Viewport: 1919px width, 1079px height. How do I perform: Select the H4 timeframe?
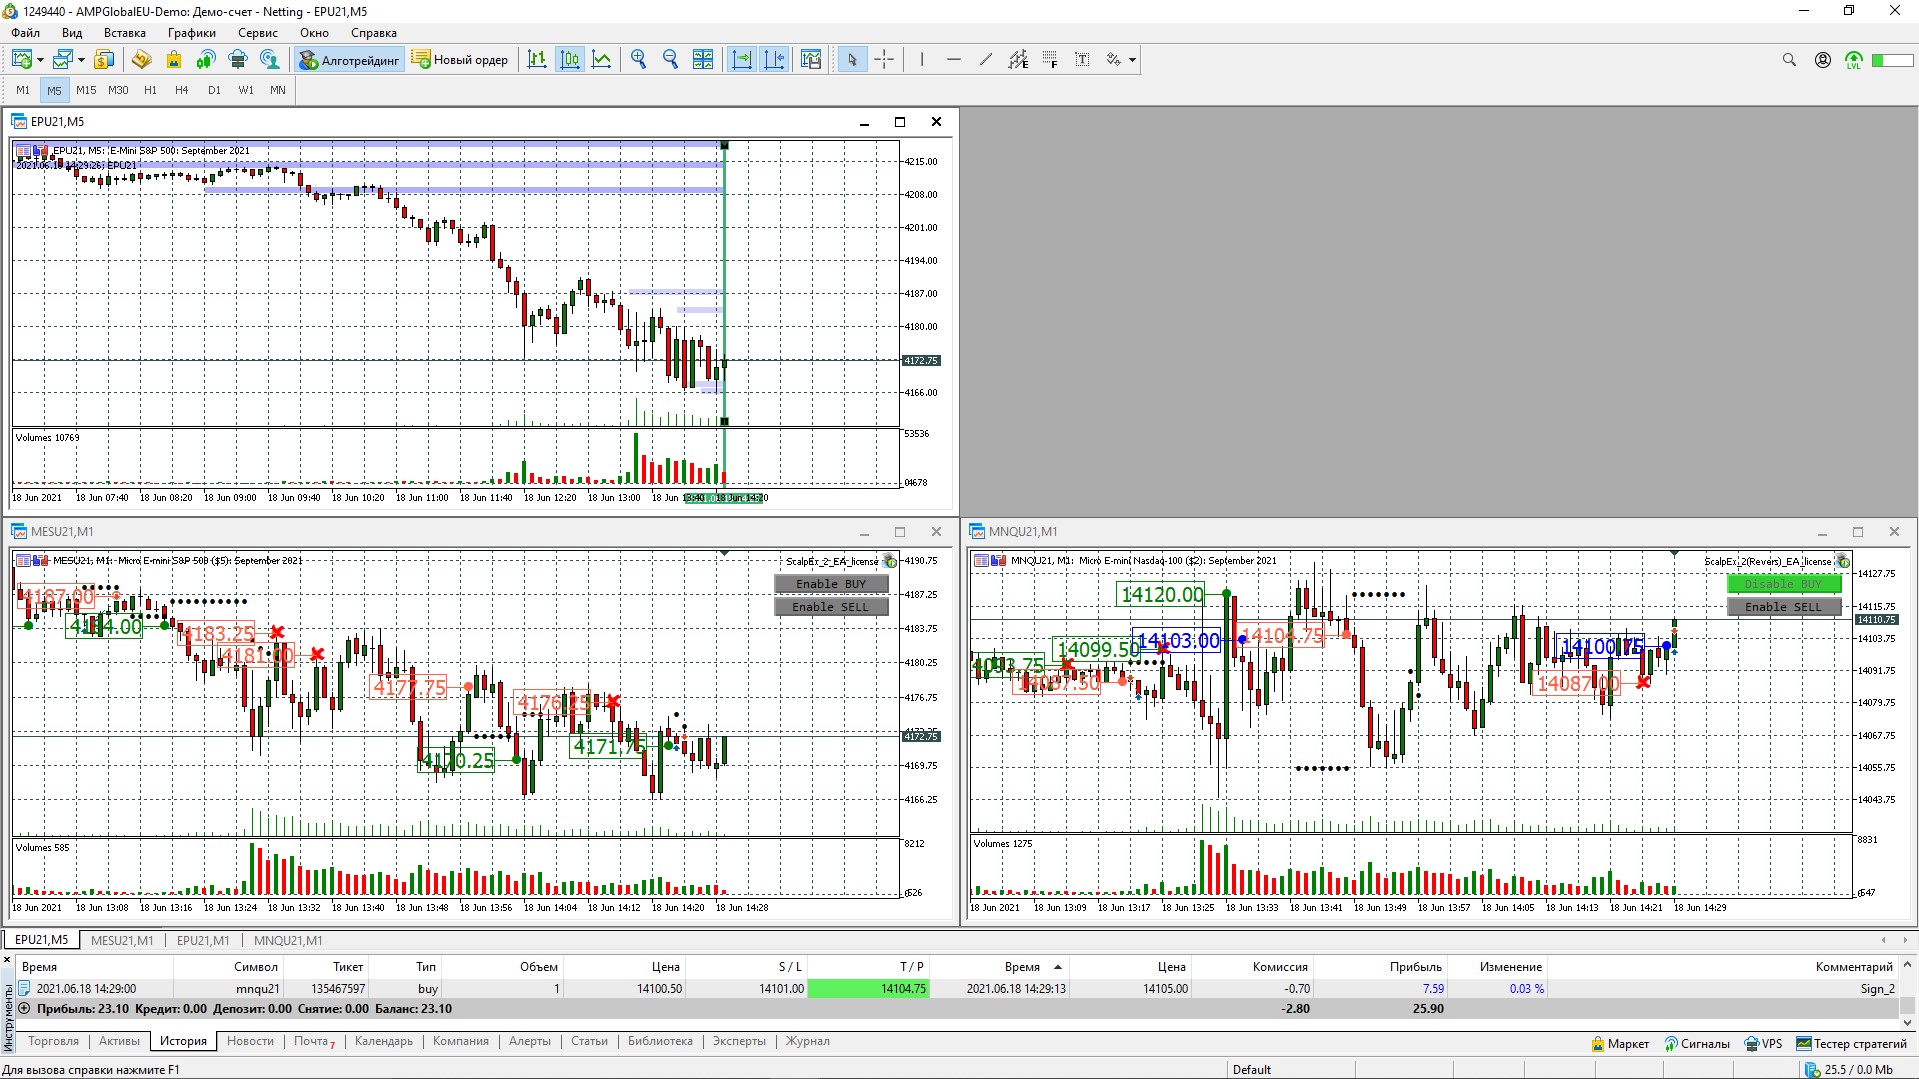[182, 90]
